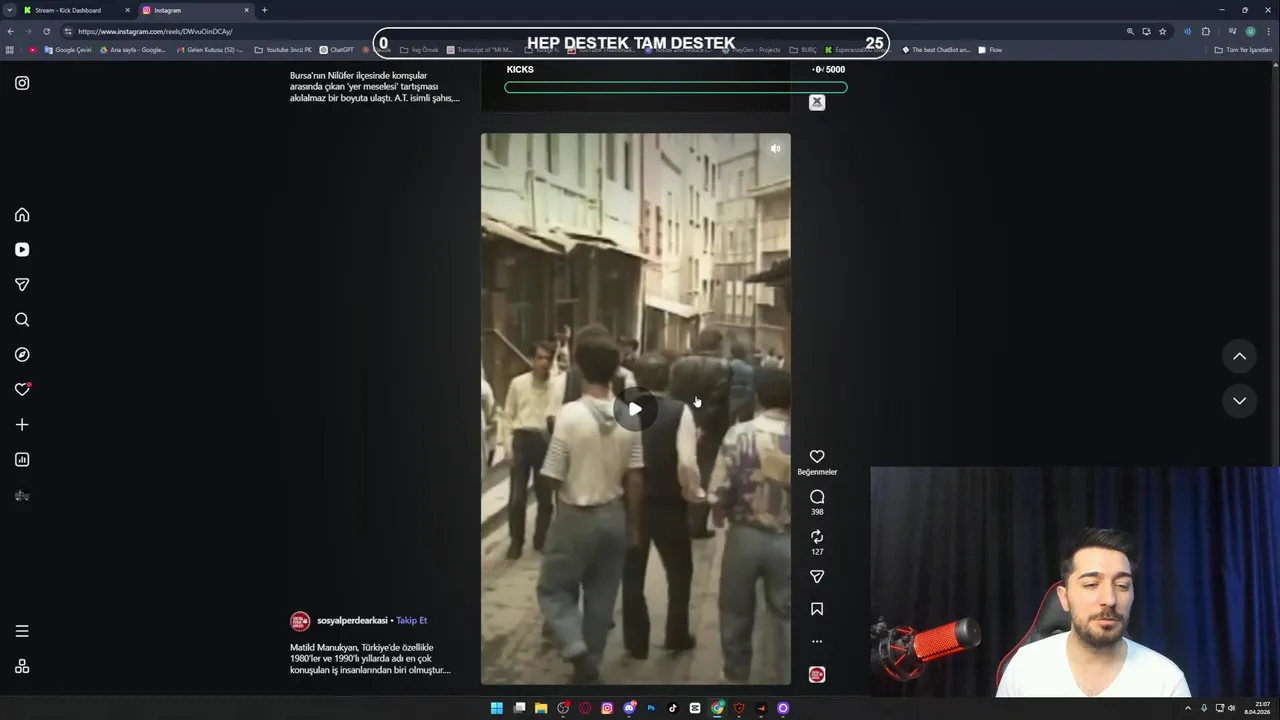1280x720 pixels.
Task: Open sosyalperdearkasi profile name
Action: tap(352, 621)
